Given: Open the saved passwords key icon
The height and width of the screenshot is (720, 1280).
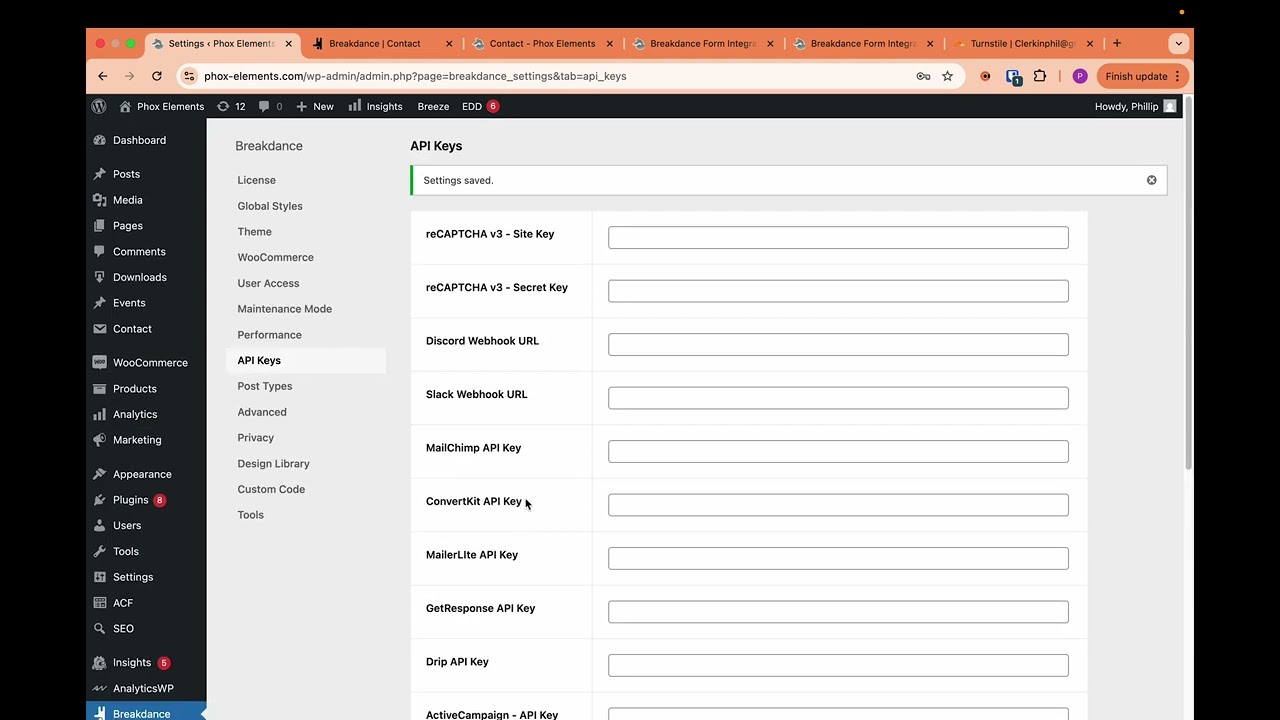Looking at the screenshot, I should [923, 76].
